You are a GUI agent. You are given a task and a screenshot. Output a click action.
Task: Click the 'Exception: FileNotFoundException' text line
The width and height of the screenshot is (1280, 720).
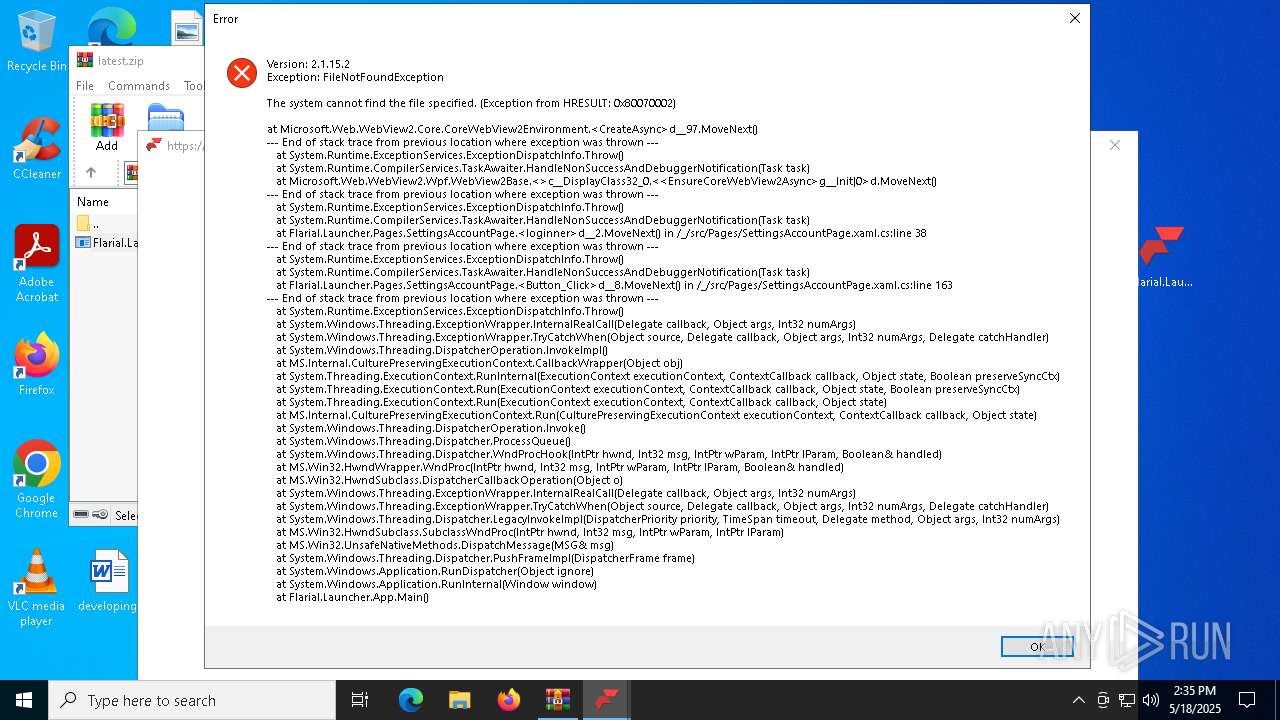click(355, 77)
